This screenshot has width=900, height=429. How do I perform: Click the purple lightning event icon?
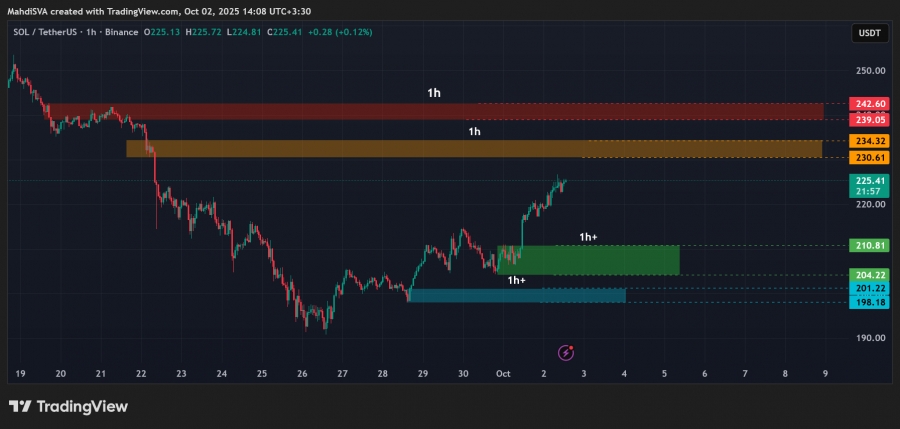566,352
